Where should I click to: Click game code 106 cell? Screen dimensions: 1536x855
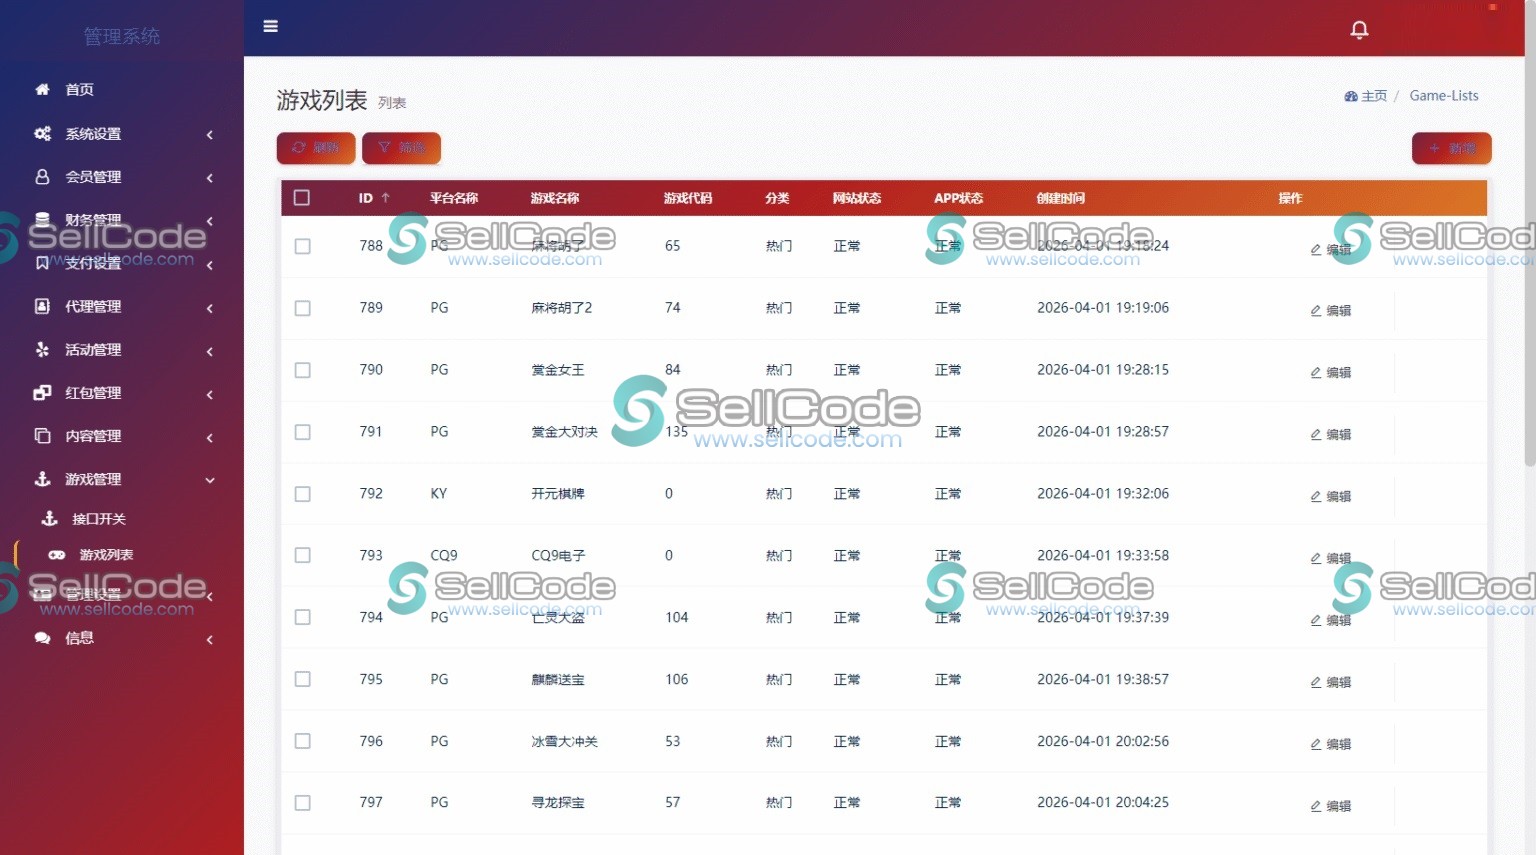677,679
